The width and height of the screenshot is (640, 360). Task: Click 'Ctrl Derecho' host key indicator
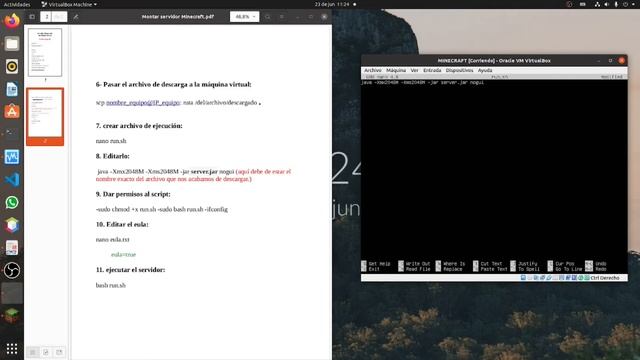click(605, 278)
